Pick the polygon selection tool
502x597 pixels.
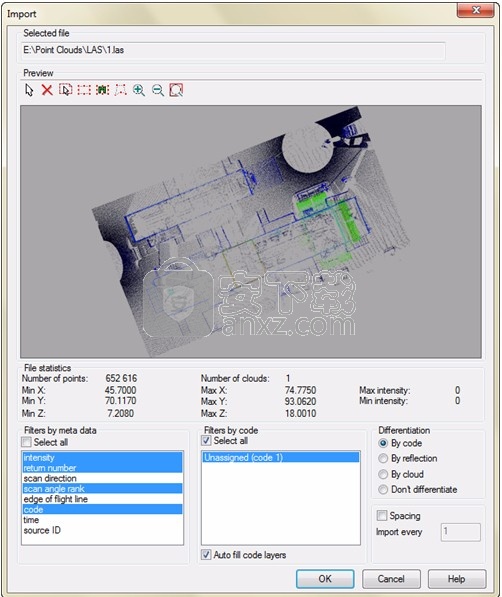tap(121, 90)
